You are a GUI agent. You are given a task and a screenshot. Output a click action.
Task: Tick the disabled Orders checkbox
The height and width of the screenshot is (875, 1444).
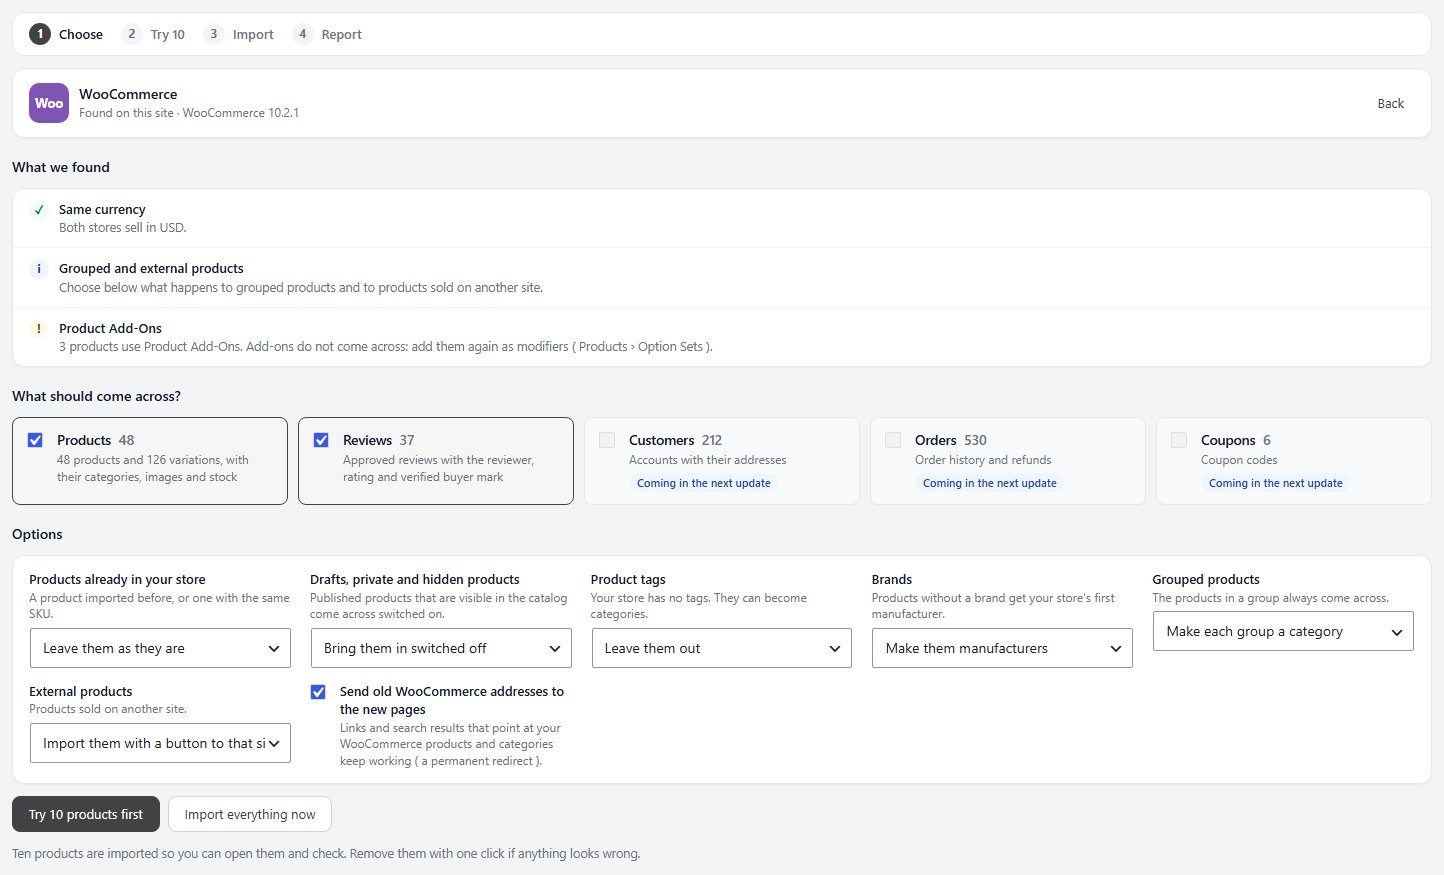[893, 440]
